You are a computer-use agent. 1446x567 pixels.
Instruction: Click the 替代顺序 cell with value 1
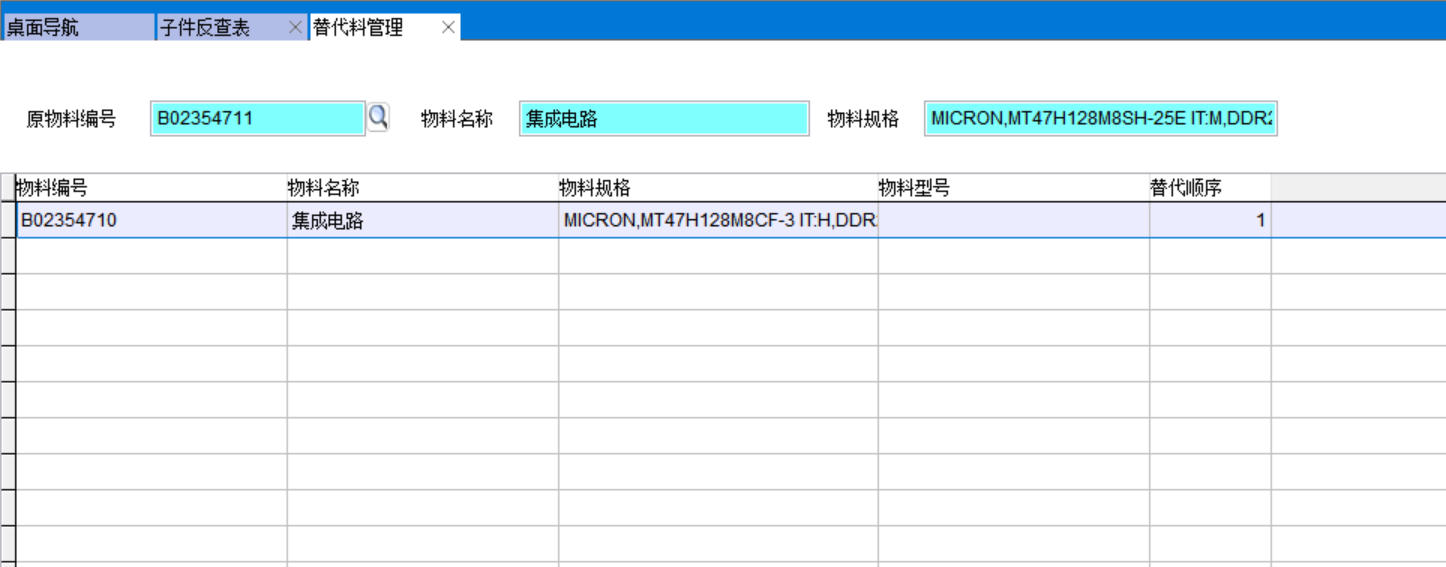(1209, 221)
